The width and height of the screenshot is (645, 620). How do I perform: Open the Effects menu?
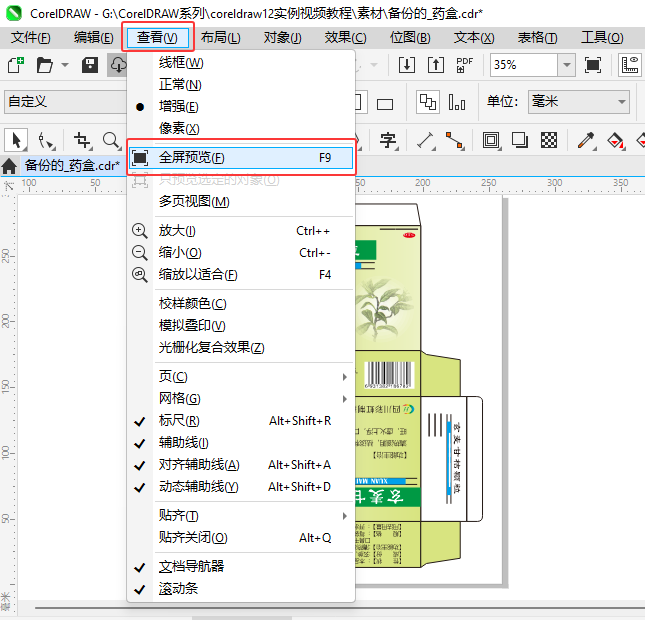click(346, 38)
